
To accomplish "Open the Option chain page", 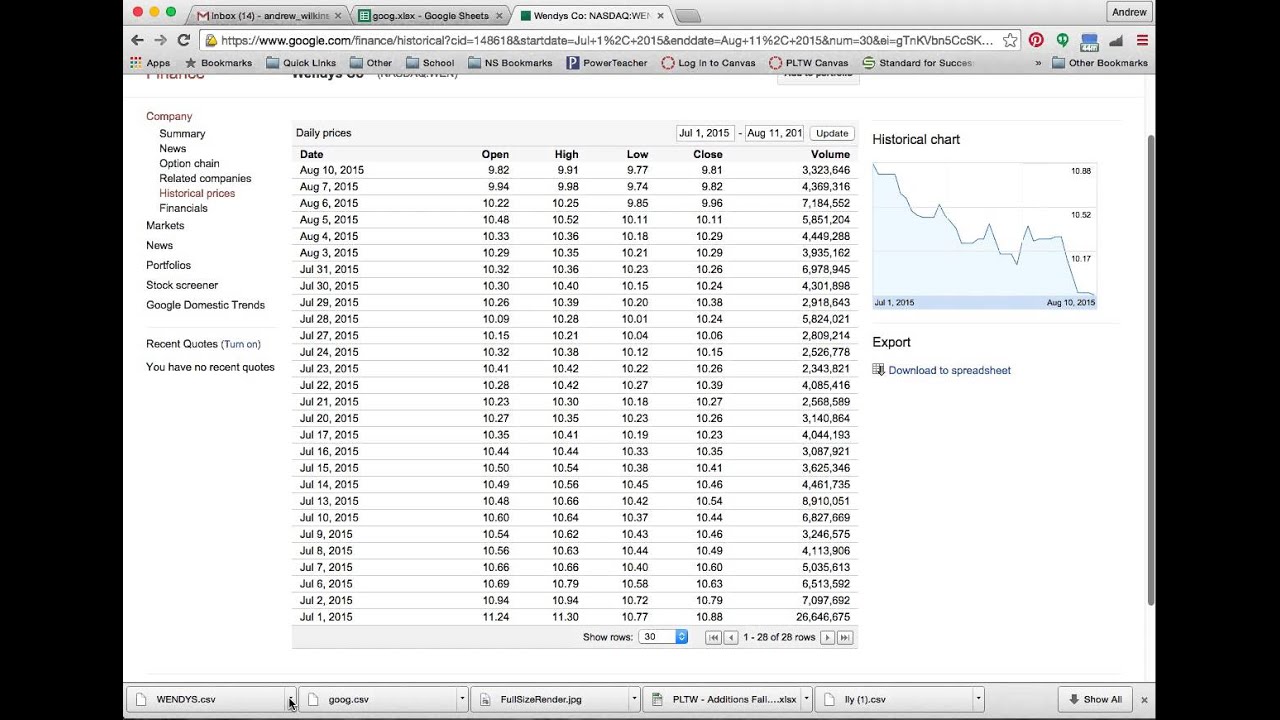I will coord(189,163).
